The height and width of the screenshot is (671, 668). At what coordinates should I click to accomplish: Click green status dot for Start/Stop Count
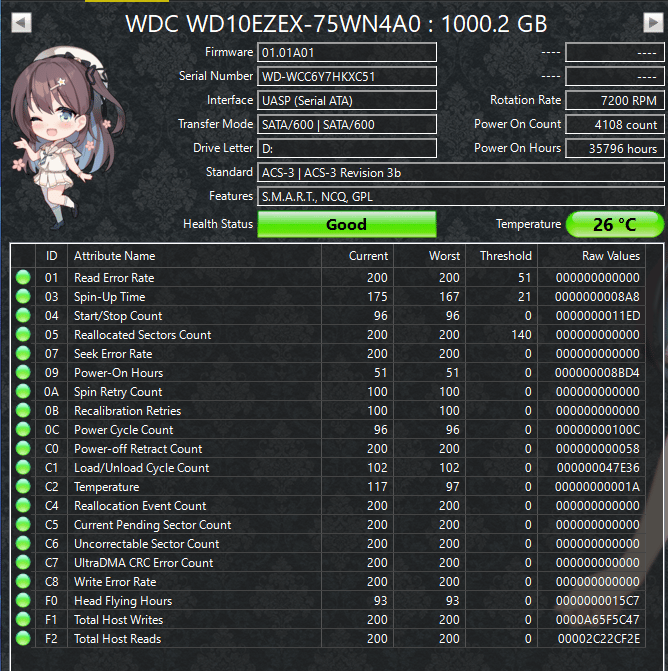(23, 315)
